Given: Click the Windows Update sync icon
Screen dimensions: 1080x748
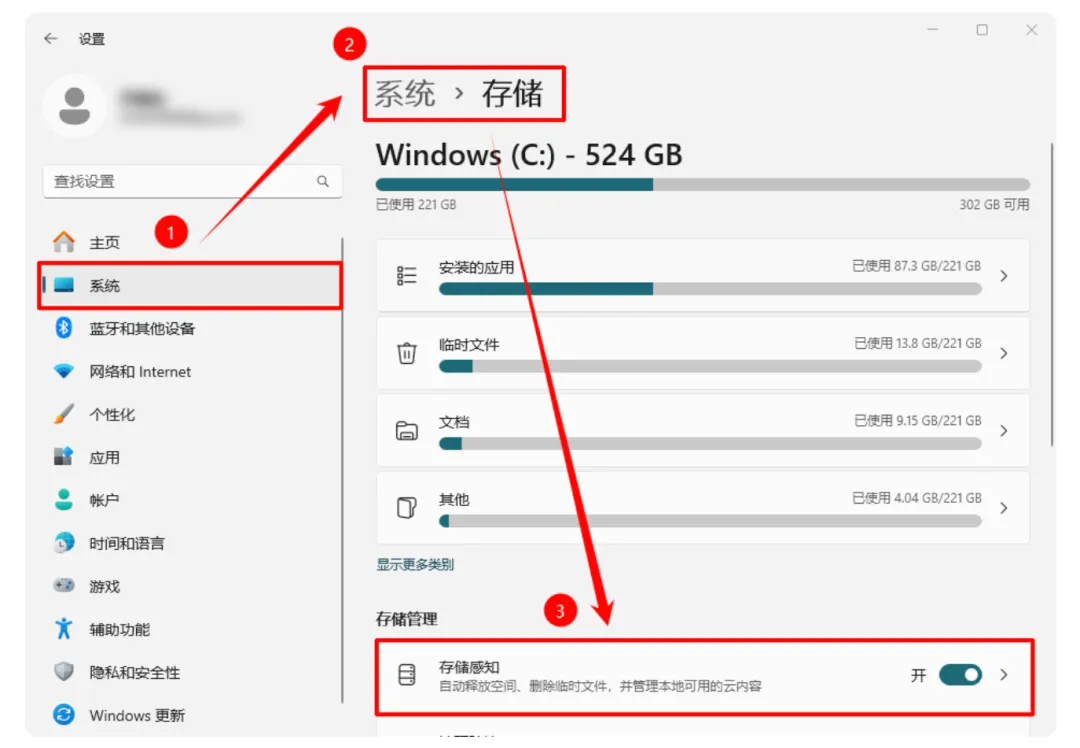Looking at the screenshot, I should pos(64,715).
